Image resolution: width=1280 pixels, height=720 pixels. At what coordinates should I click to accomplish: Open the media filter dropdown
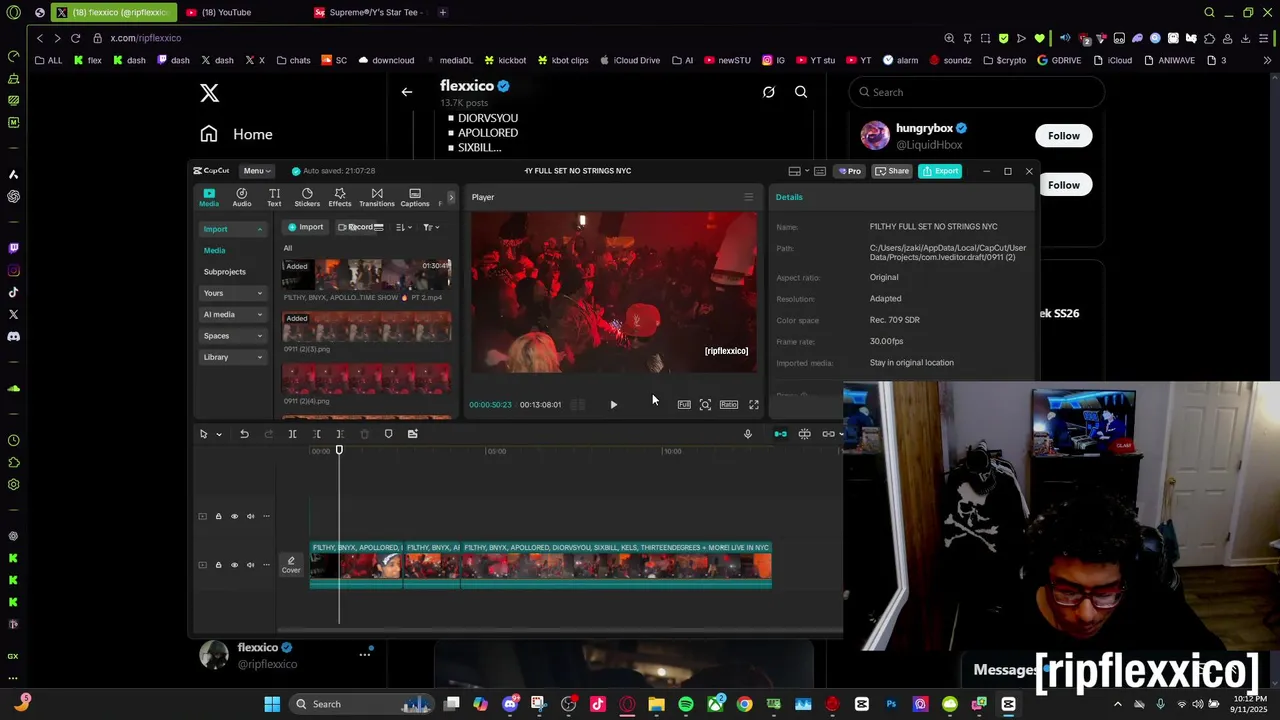(430, 227)
